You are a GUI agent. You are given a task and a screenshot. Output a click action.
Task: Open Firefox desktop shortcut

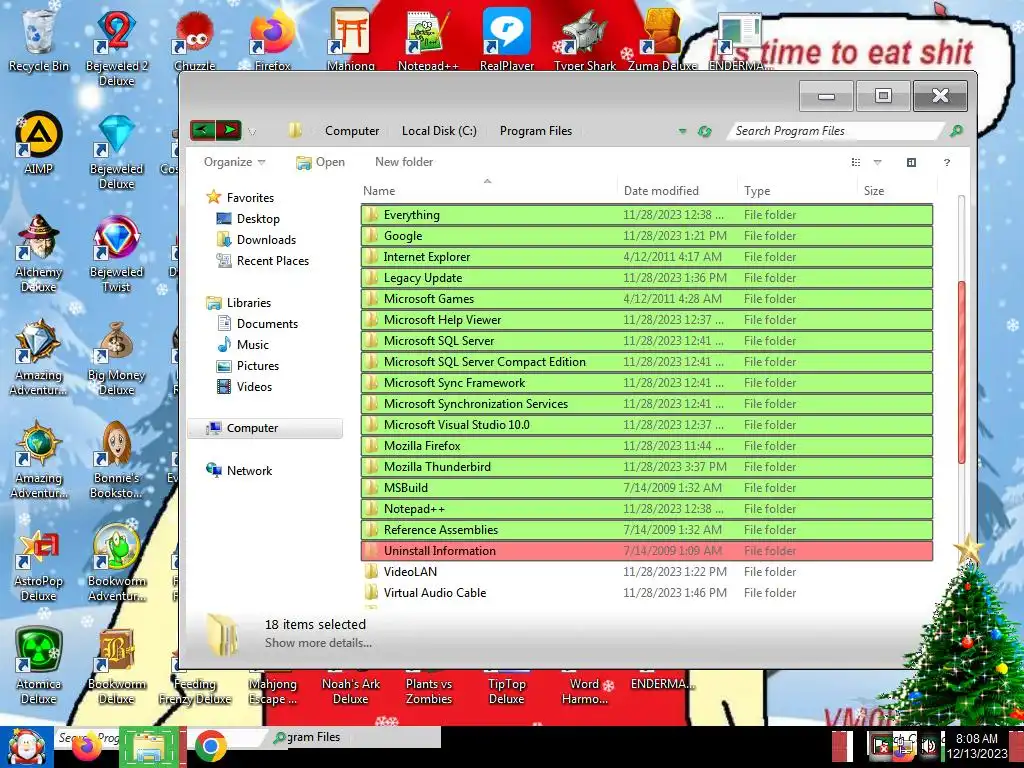273,39
